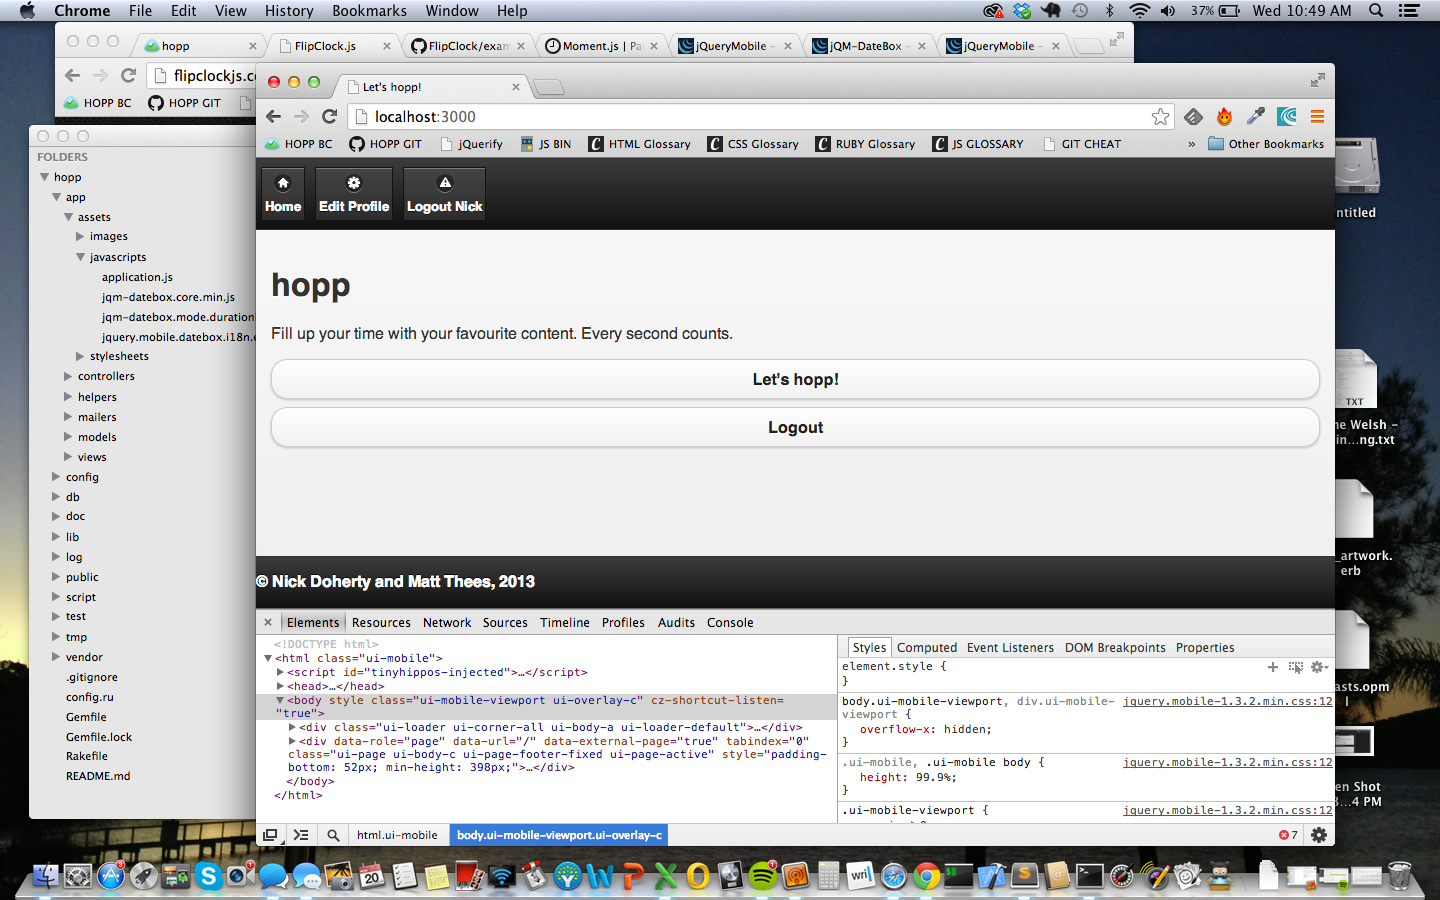Open the DOM Breakpoints pane
The height and width of the screenshot is (900, 1440).
pos(1115,648)
